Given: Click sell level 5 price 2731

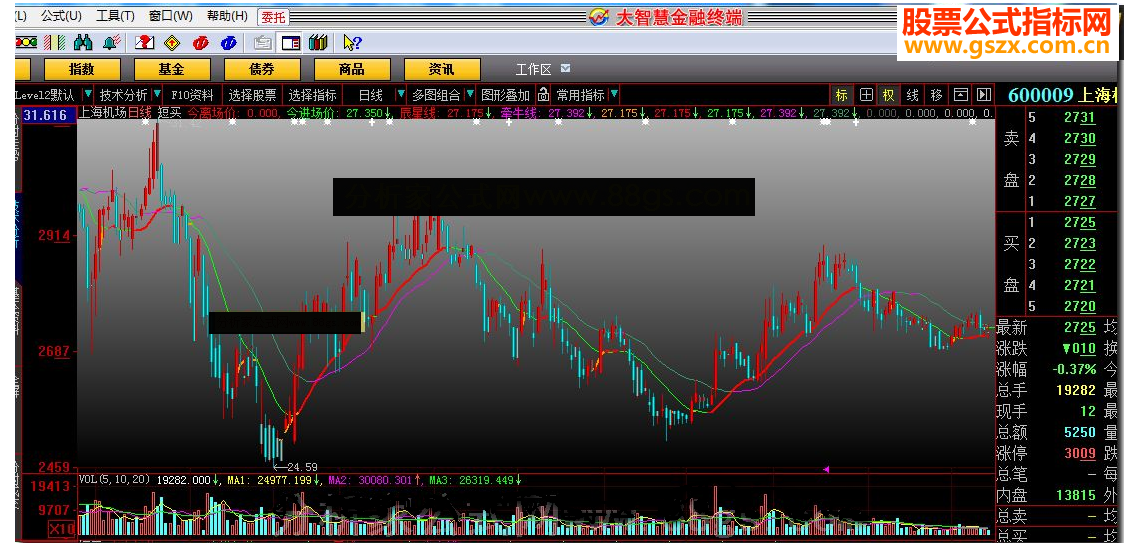Looking at the screenshot, I should (x=1080, y=118).
